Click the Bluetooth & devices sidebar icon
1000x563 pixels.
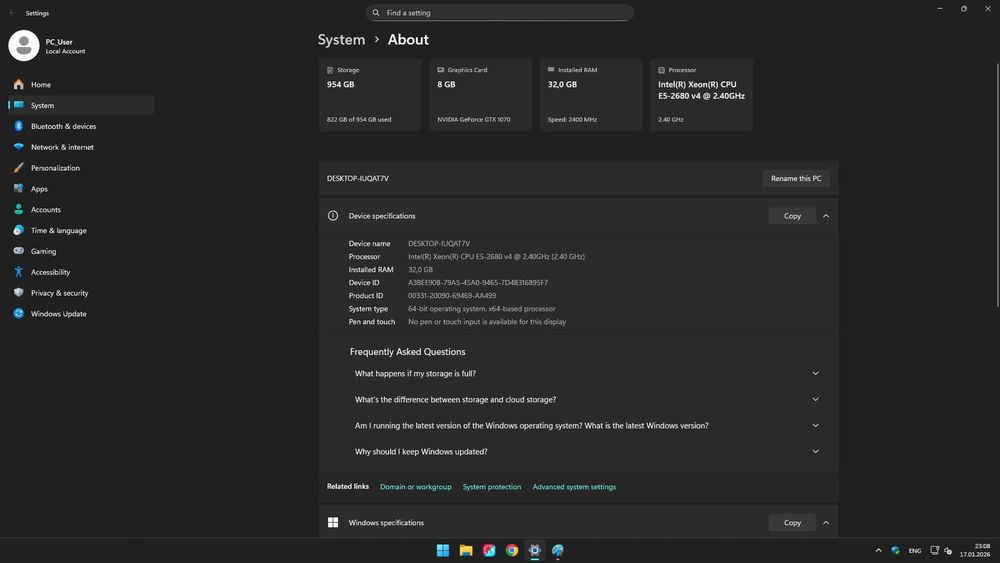[18, 126]
